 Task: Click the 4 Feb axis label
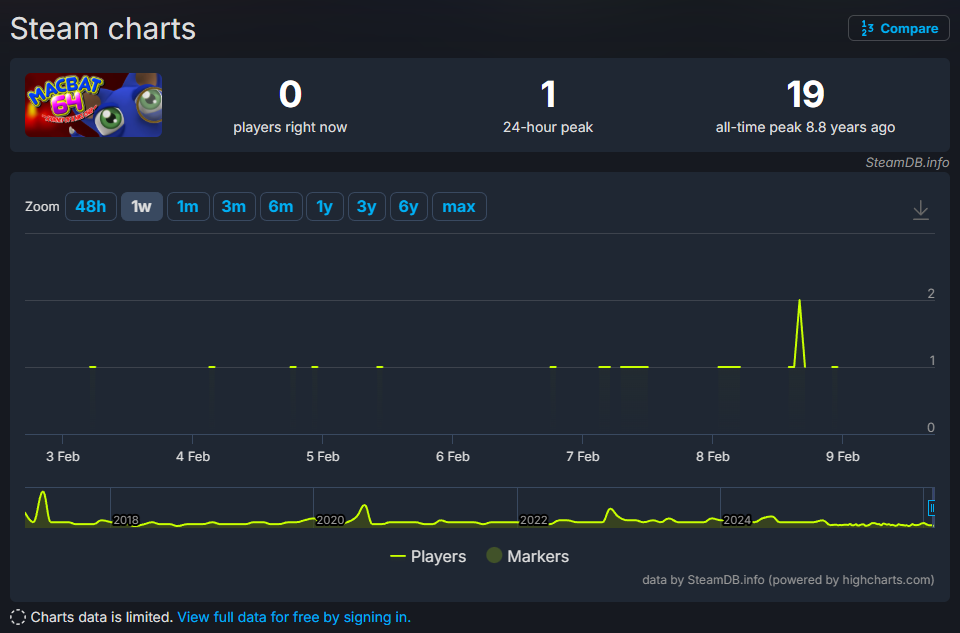[193, 457]
